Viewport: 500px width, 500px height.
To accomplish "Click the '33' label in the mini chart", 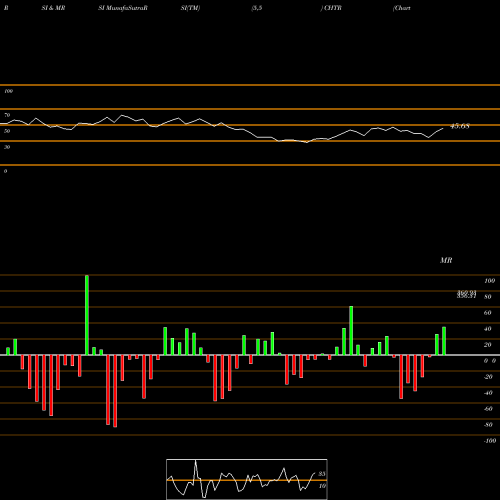I will tap(322, 474).
